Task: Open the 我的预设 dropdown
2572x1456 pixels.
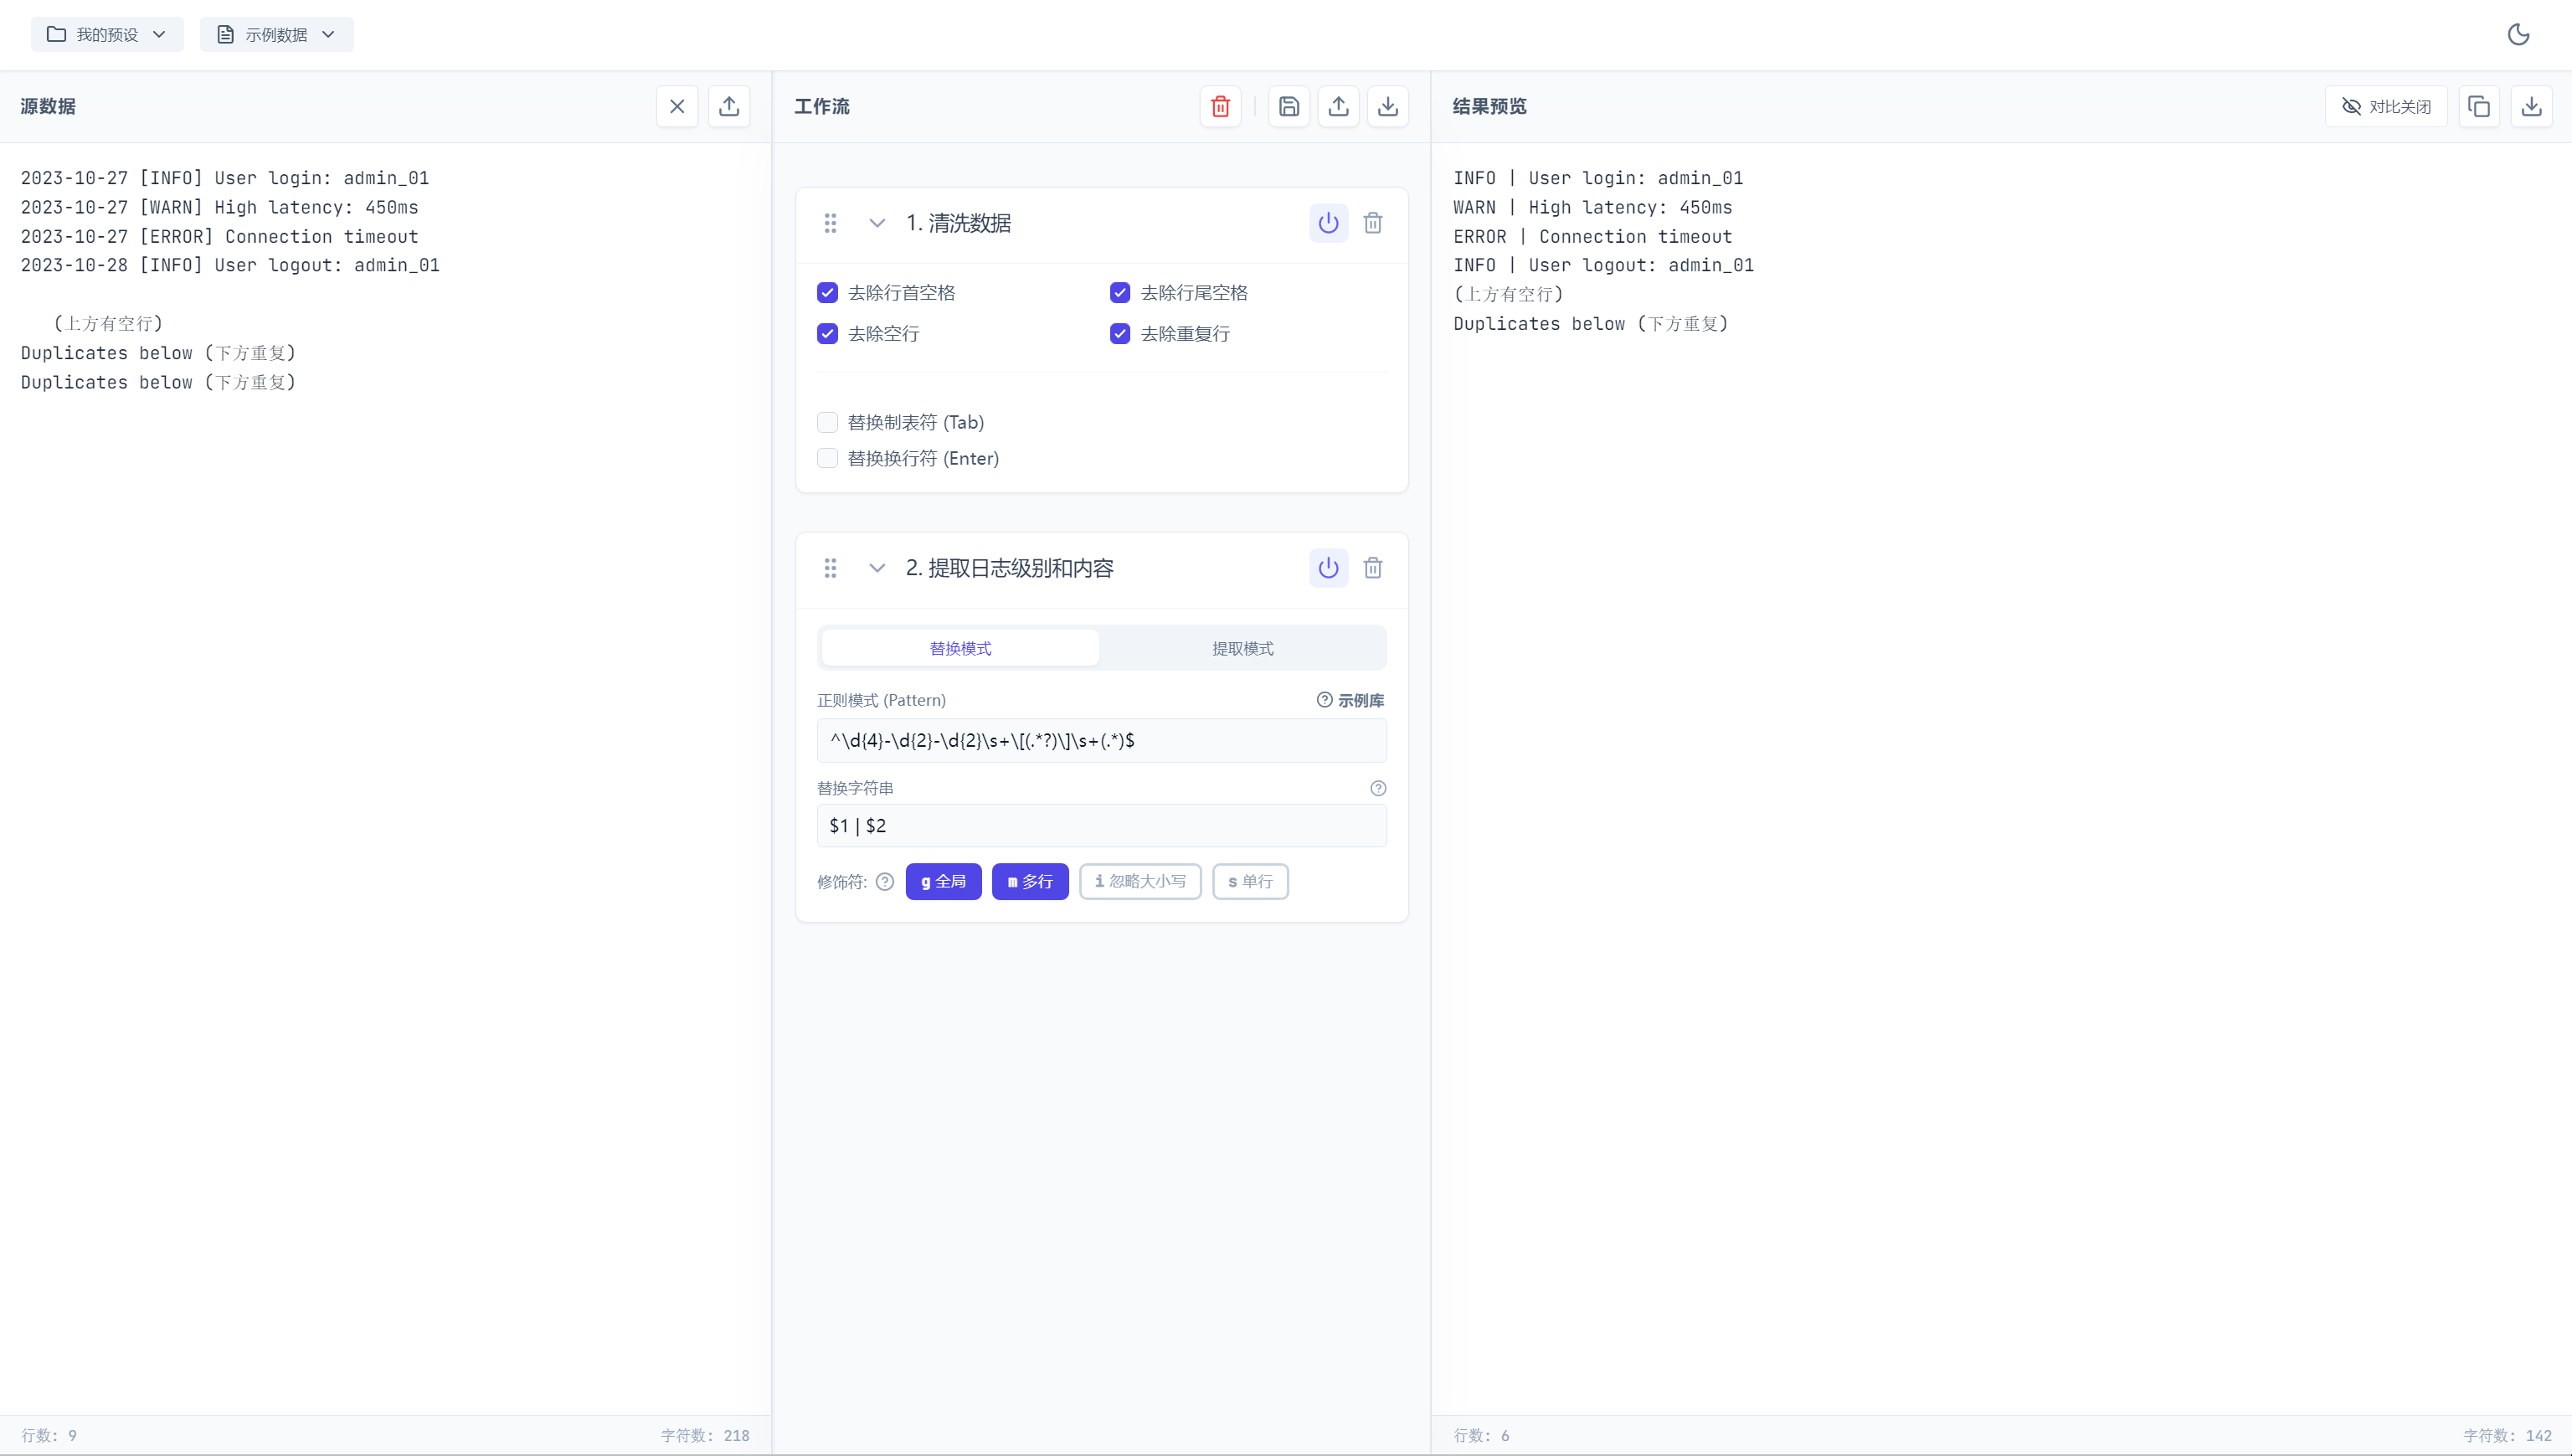Action: 107,35
